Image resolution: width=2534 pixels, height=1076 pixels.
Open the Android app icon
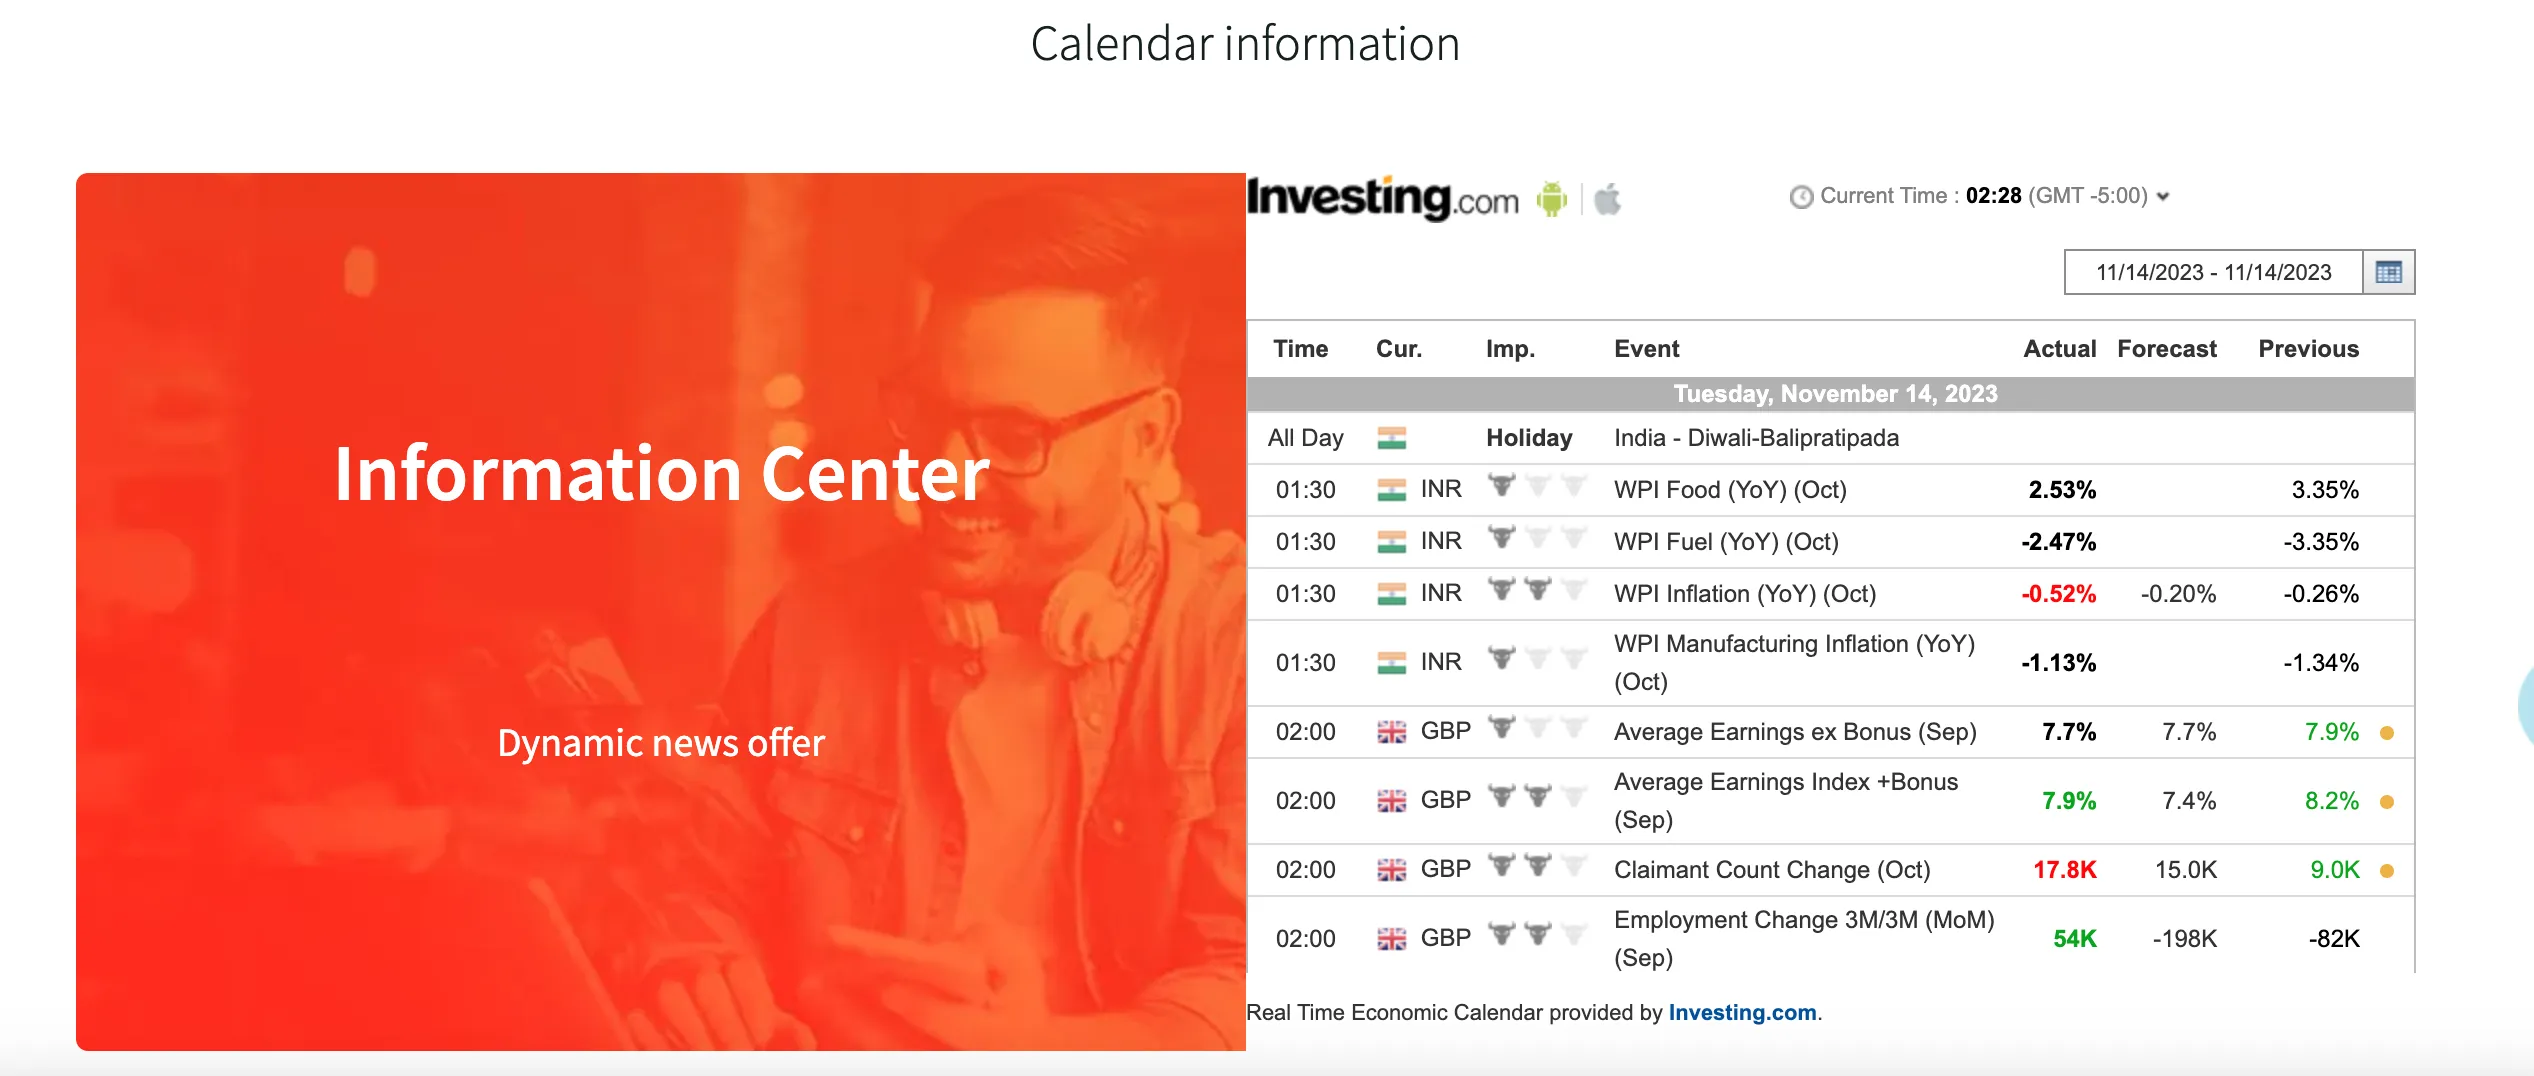[x=1552, y=199]
